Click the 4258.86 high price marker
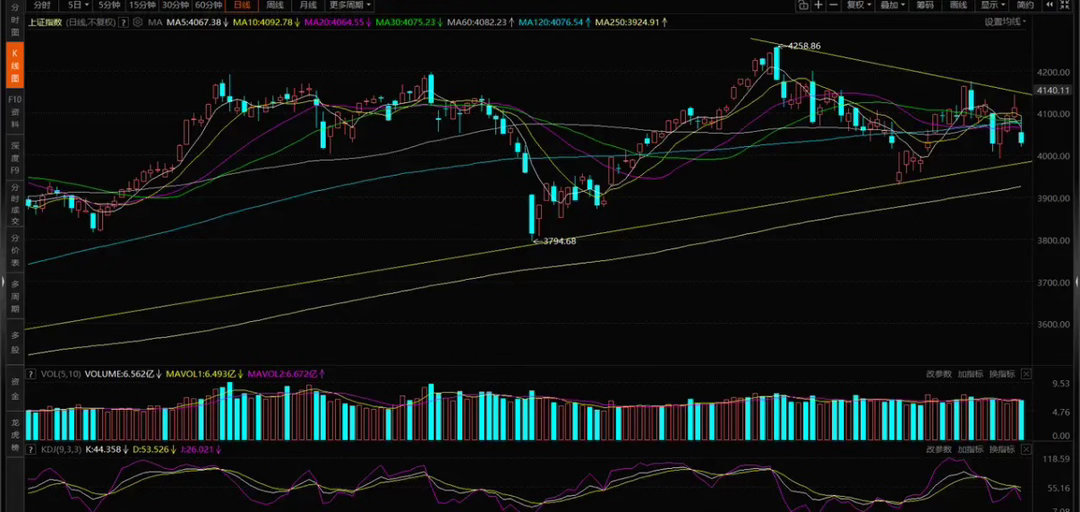1080x512 pixels. tap(803, 46)
